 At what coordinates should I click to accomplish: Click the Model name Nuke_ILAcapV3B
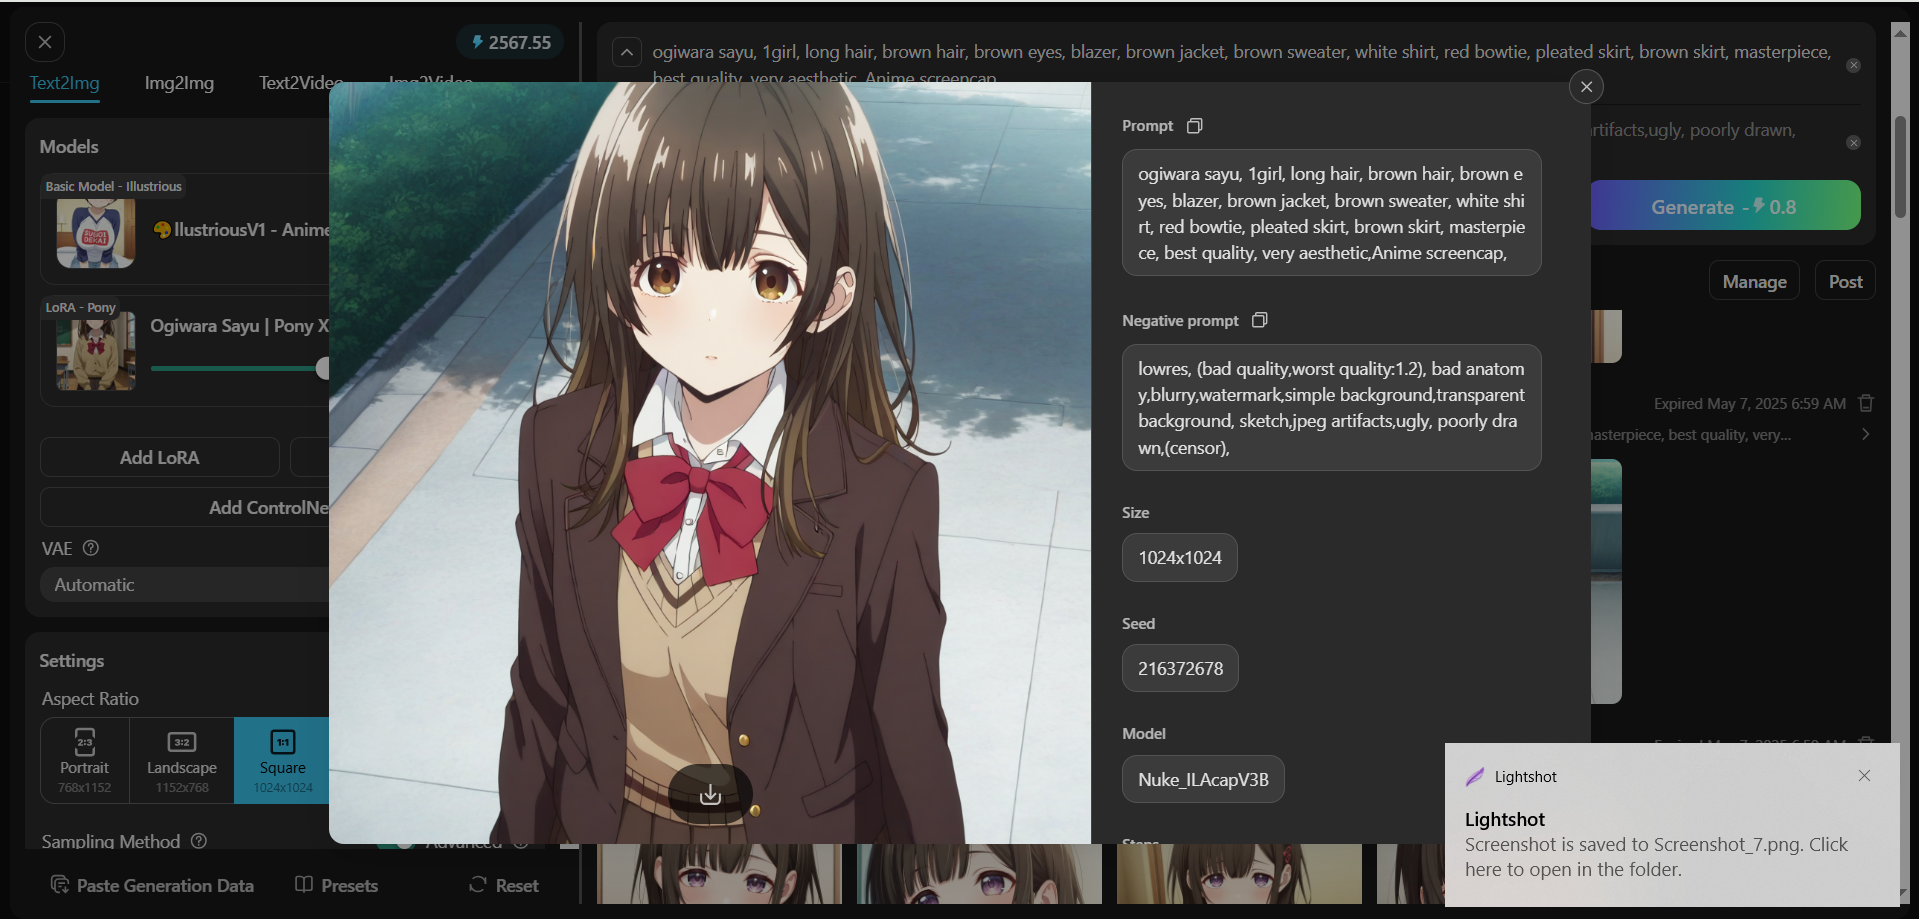point(1203,779)
